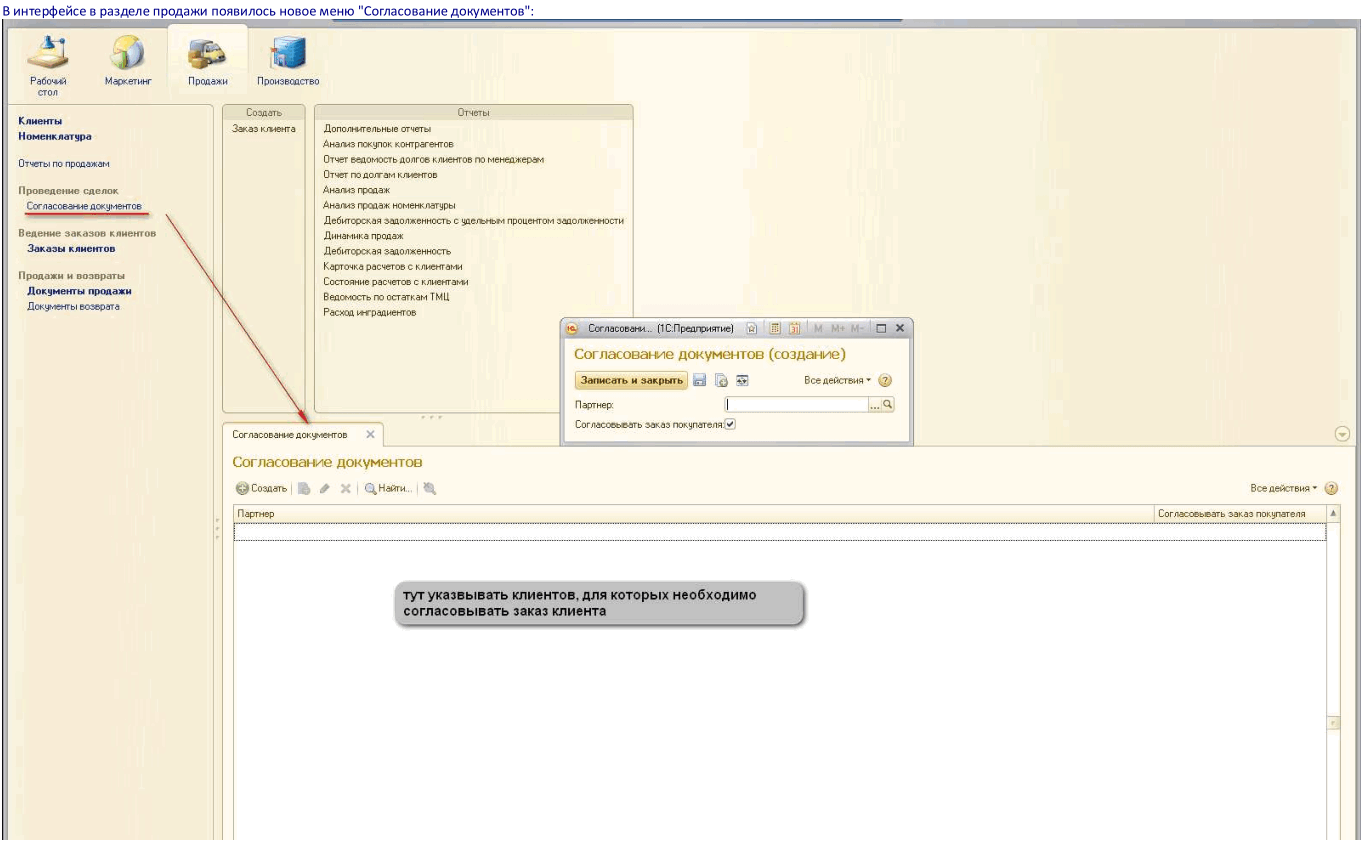Click cancel search icon in list toolbar
Image resolution: width=1365 pixels, height=845 pixels.
(x=430, y=489)
